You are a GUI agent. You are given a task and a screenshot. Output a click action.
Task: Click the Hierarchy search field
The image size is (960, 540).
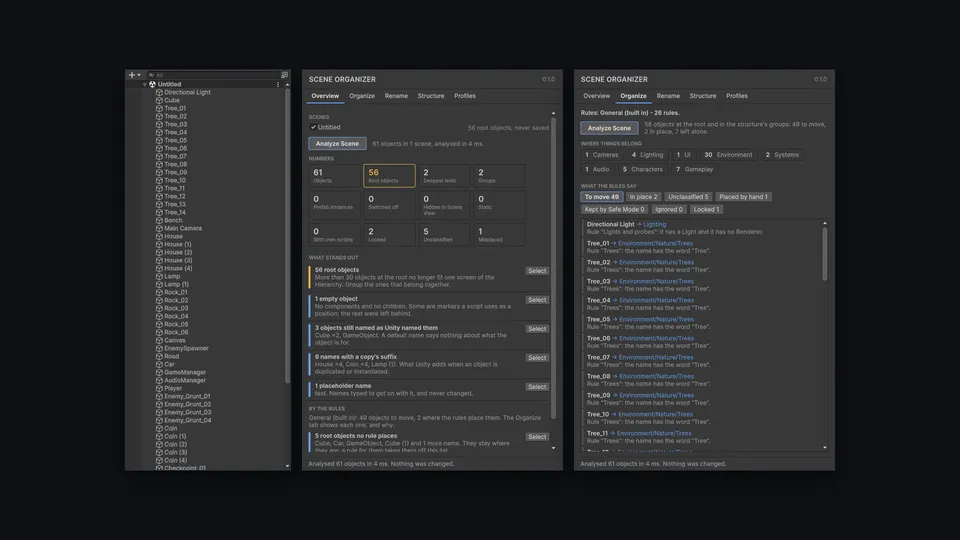coord(212,75)
